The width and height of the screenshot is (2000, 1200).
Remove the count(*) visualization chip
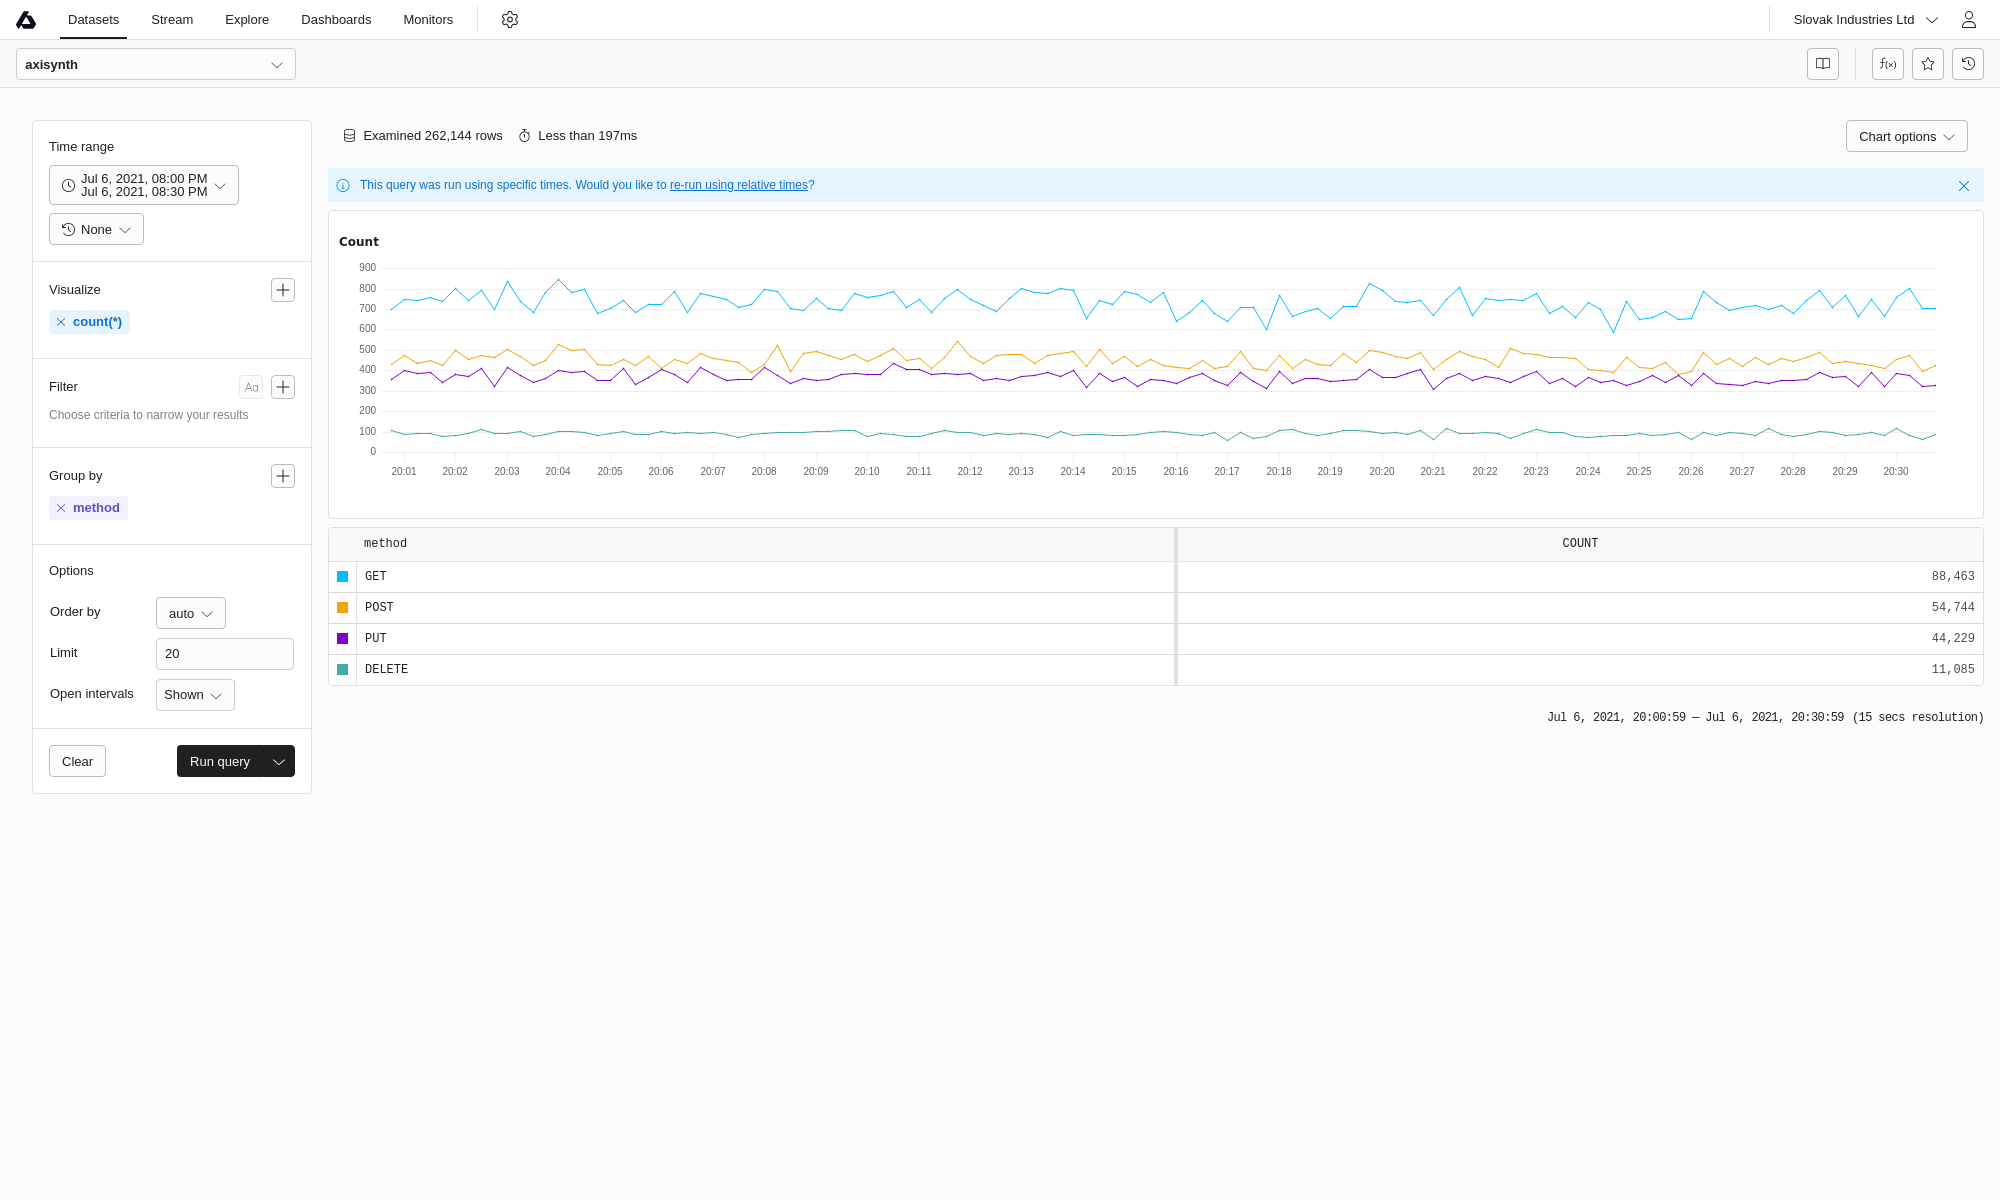tap(61, 322)
